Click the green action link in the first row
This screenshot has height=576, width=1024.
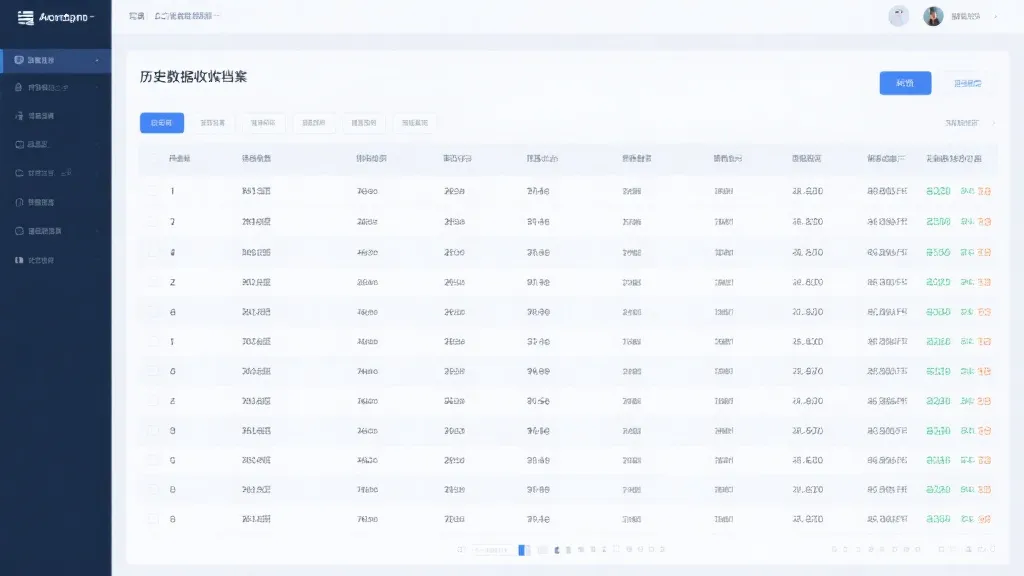pos(938,191)
